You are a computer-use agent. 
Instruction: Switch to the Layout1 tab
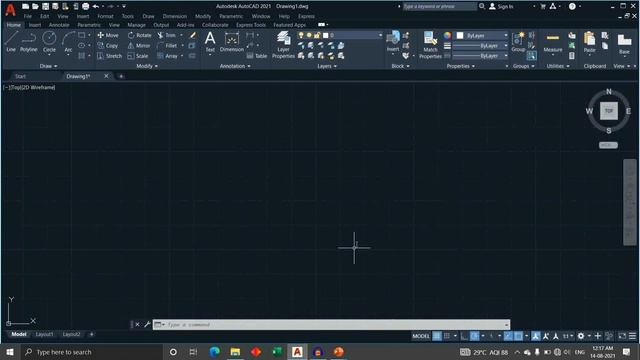(x=44, y=334)
